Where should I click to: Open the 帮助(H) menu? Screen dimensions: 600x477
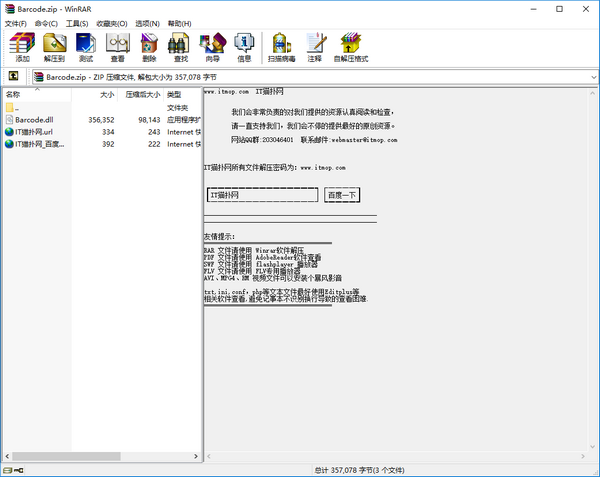179,24
